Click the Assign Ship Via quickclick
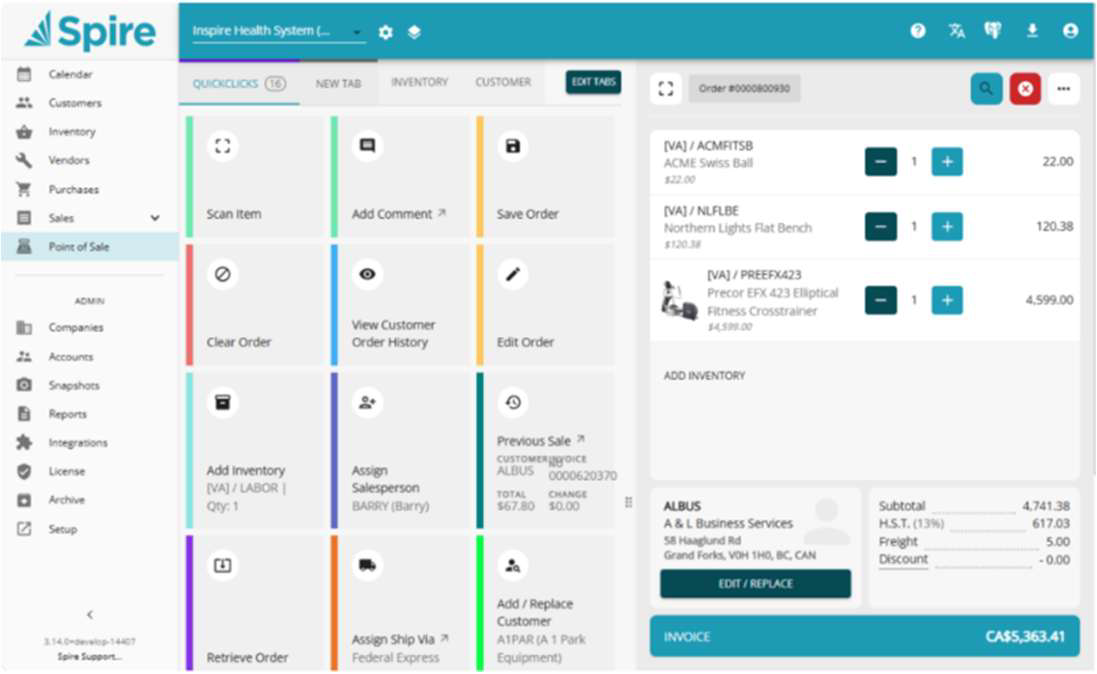Image resolution: width=1097 pixels, height=674 pixels. 401,603
